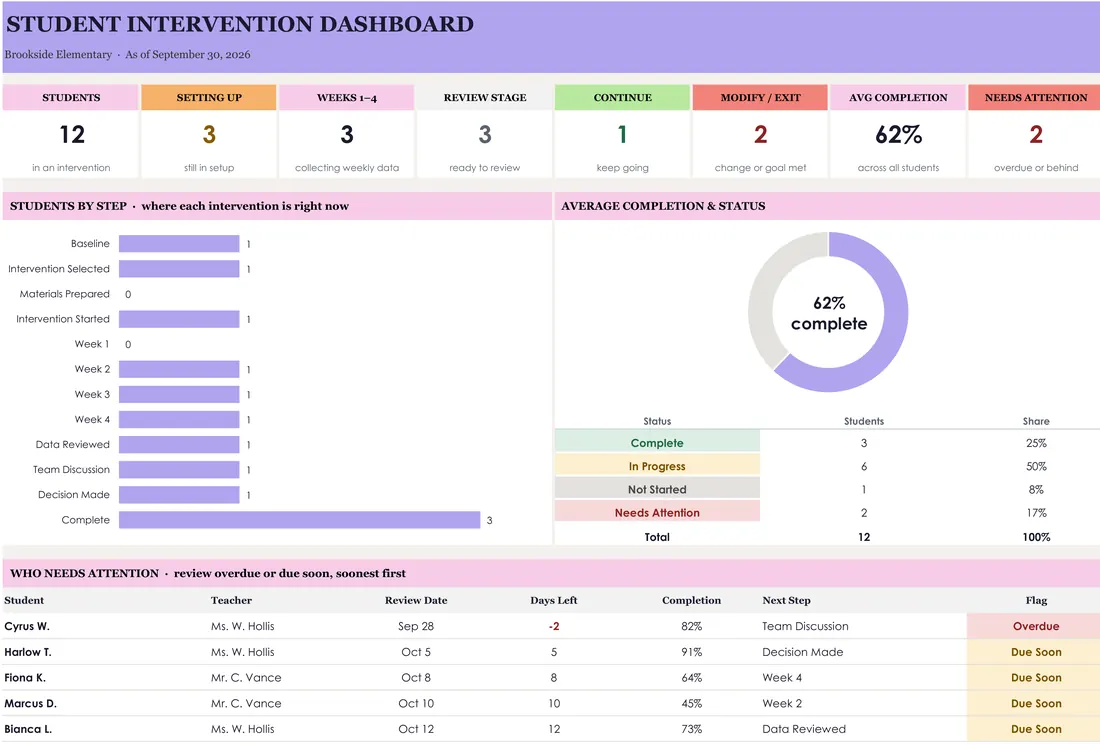Select 'overdue or behind' caption

pyautogui.click(x=1036, y=168)
